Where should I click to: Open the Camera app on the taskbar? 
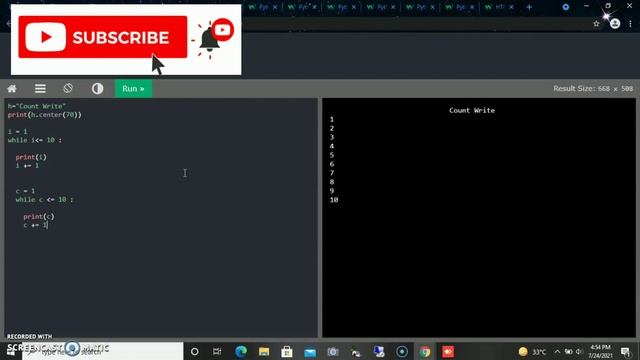333,351
